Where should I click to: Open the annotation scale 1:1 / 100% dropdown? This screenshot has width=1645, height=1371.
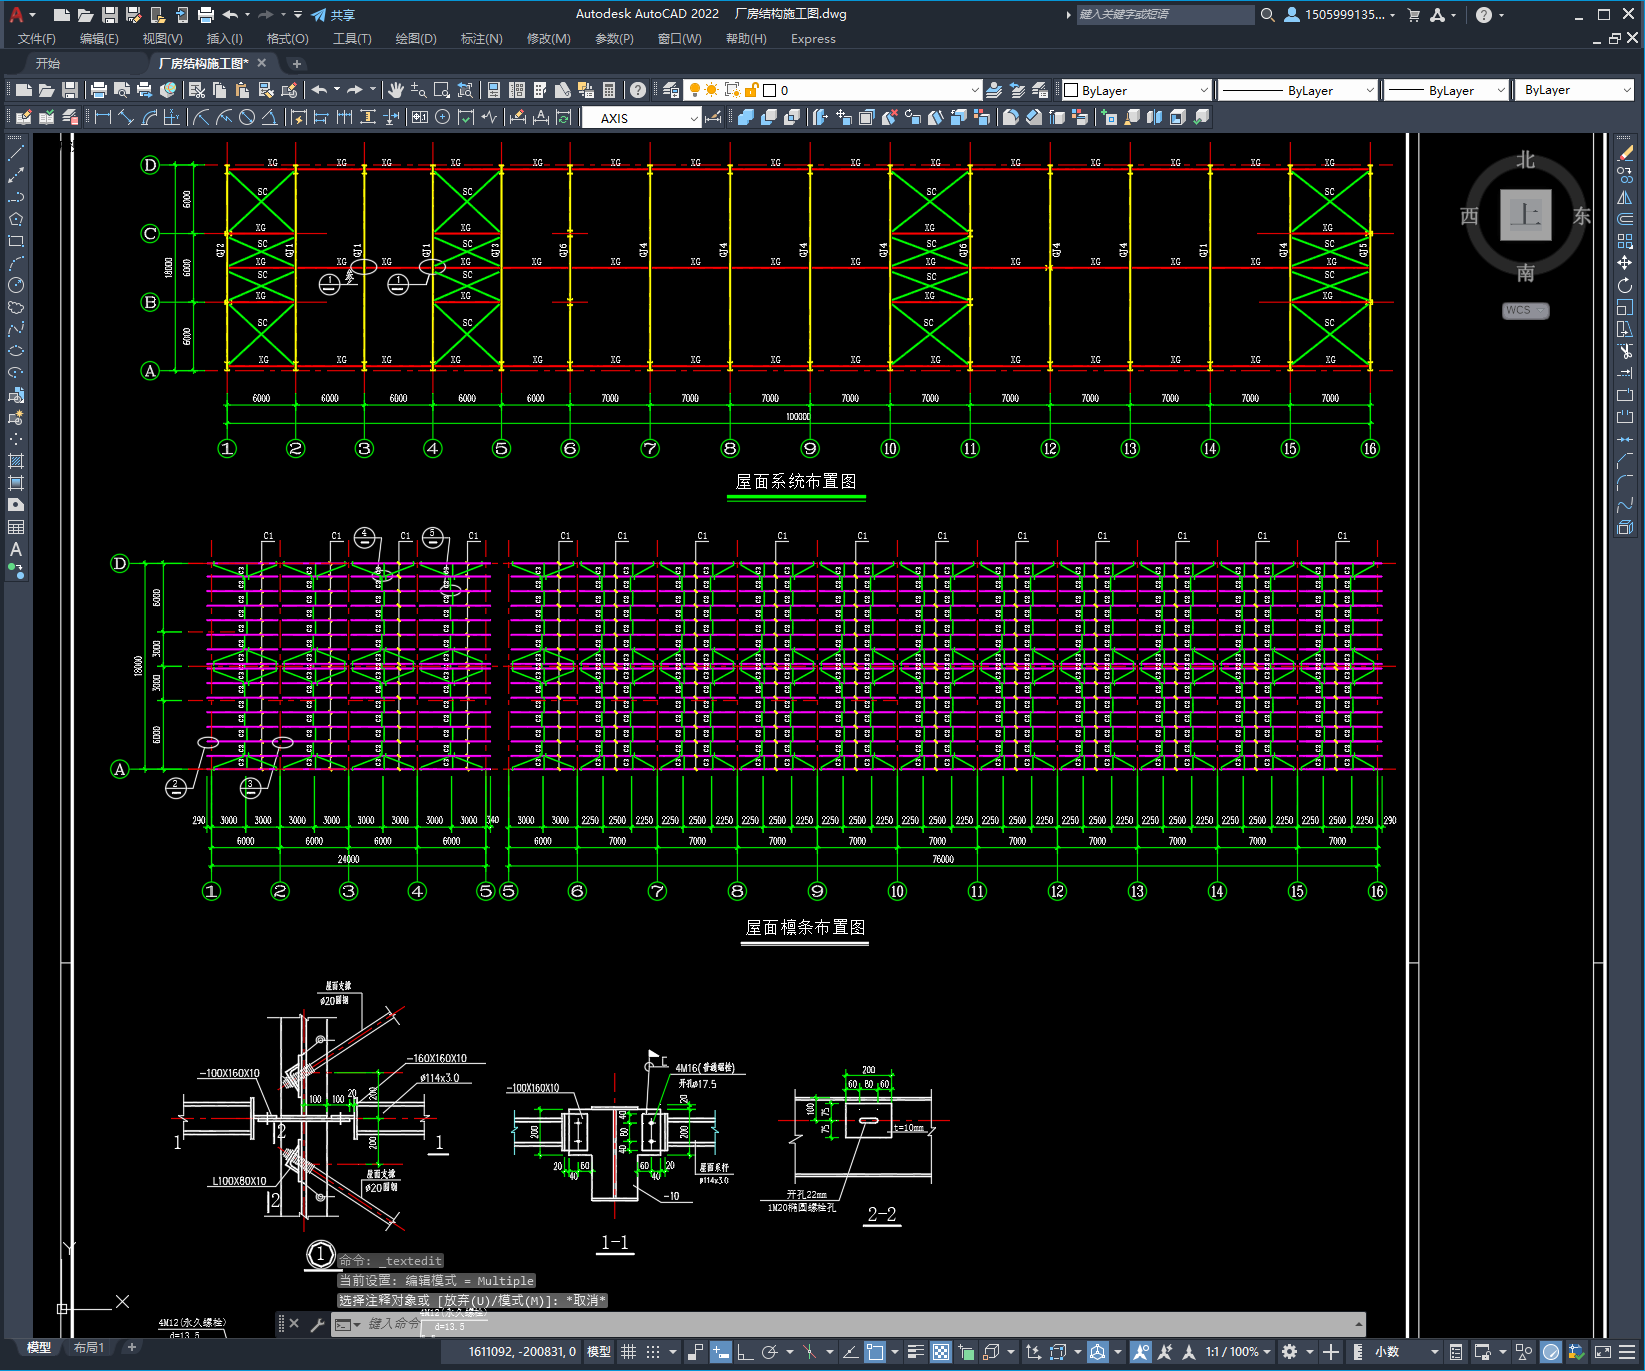click(x=1238, y=1352)
